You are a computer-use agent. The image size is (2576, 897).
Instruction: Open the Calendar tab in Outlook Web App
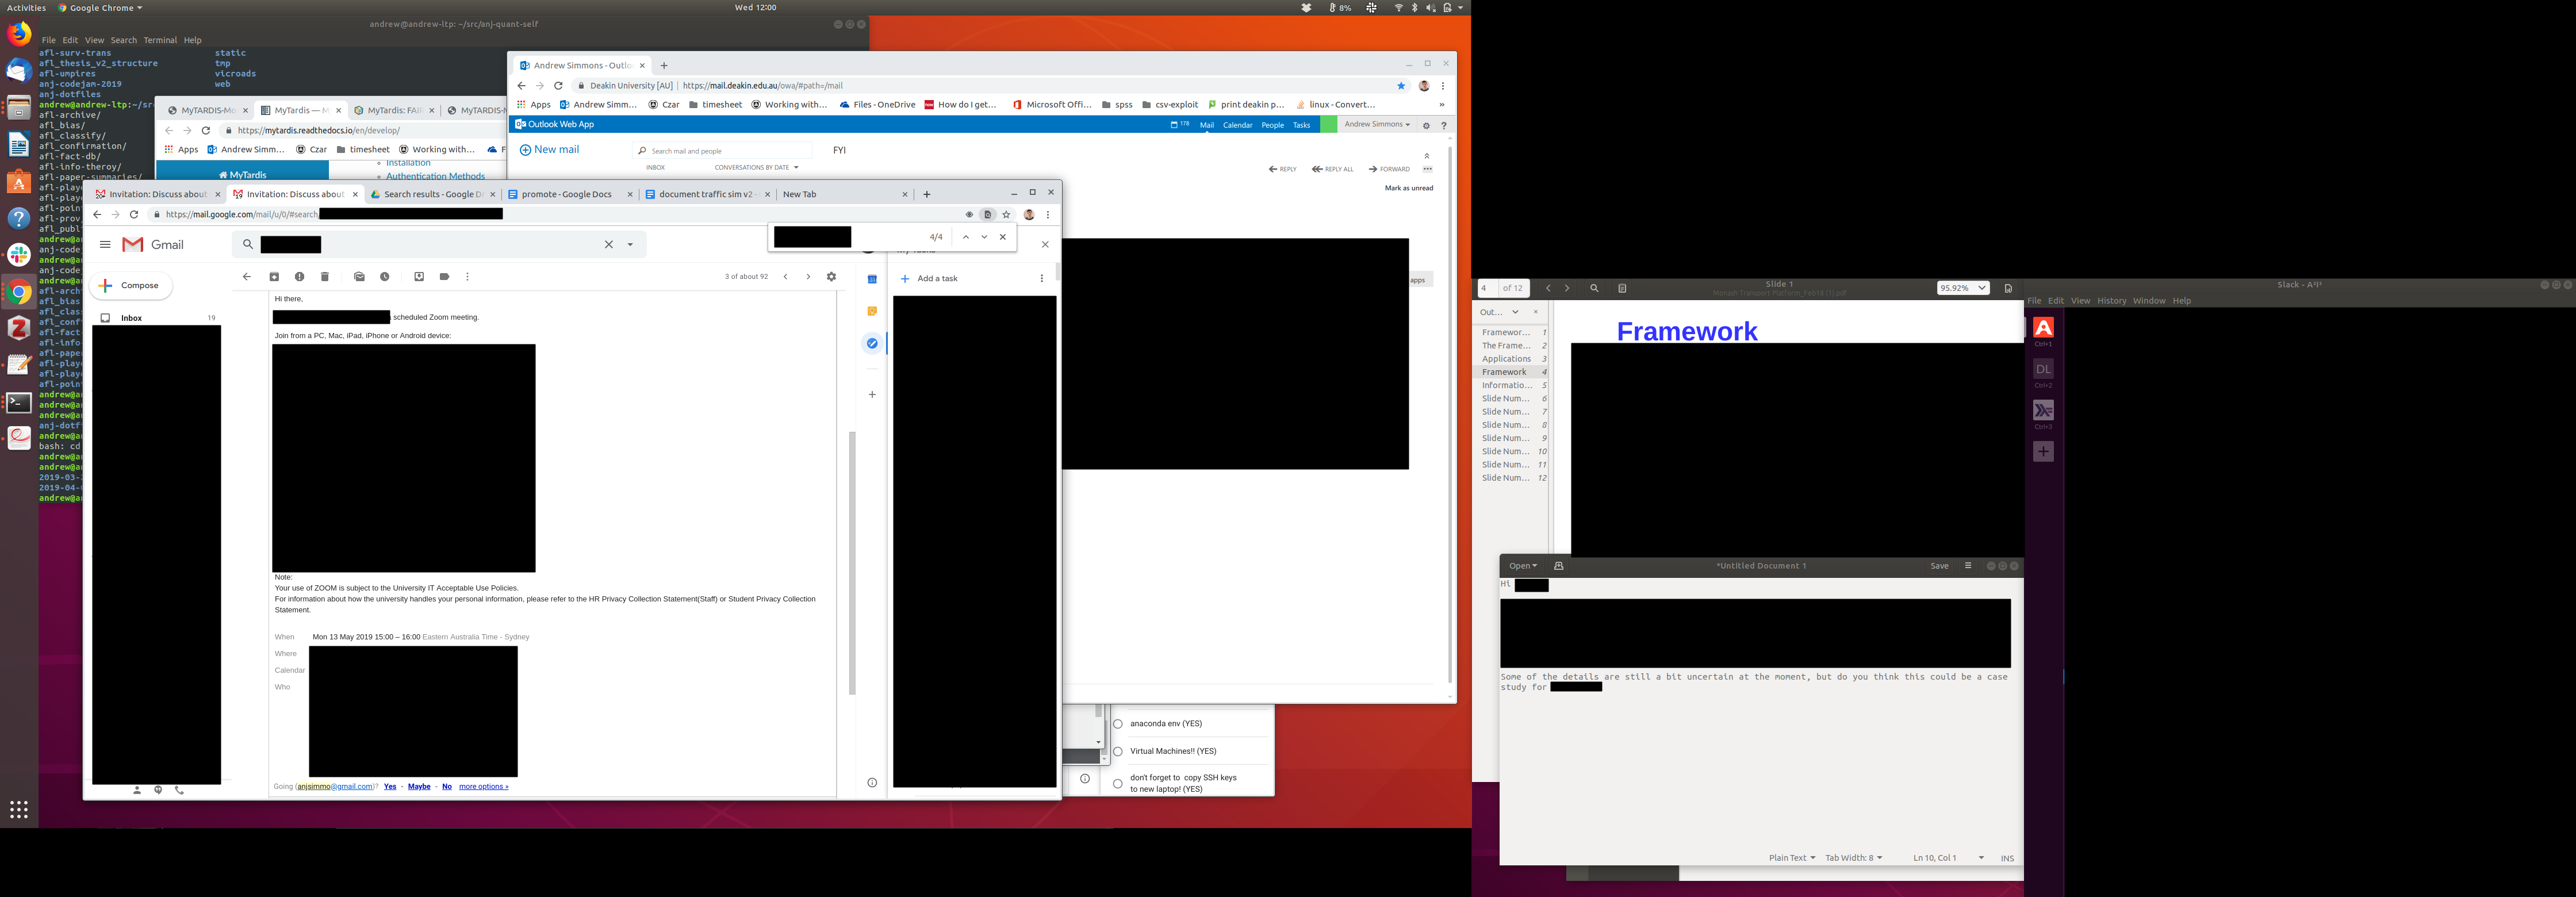[1237, 125]
